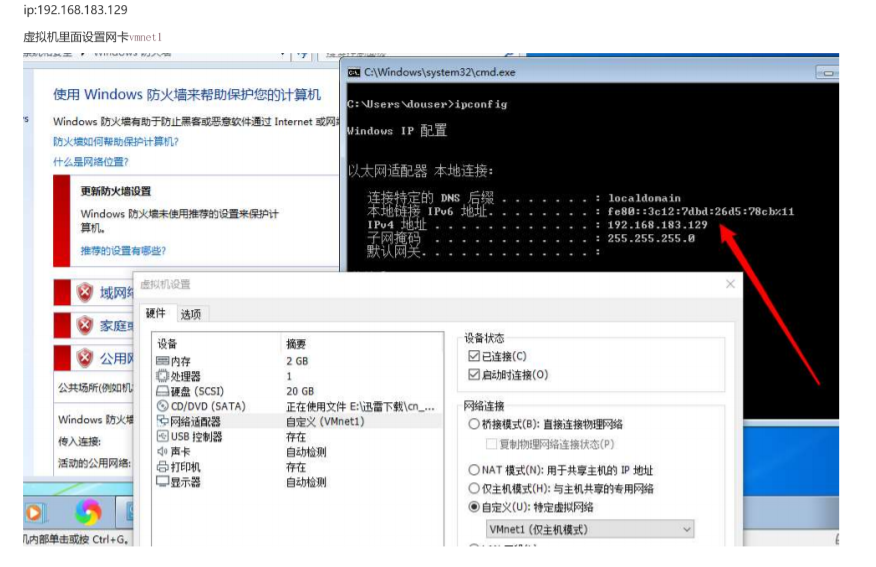Select the CD/DVD (SATA) drive icon
This screenshot has height=567, width=876.
click(162, 406)
